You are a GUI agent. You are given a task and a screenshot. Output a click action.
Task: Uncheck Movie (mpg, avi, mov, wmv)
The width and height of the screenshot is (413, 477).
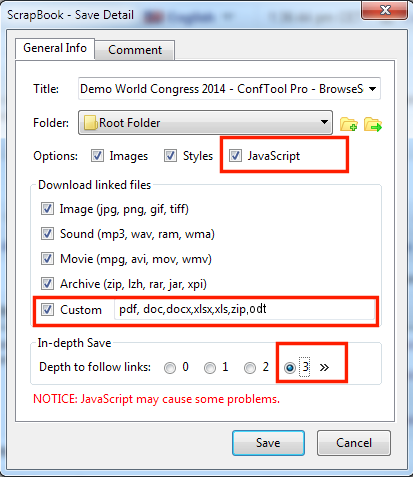coord(47,259)
